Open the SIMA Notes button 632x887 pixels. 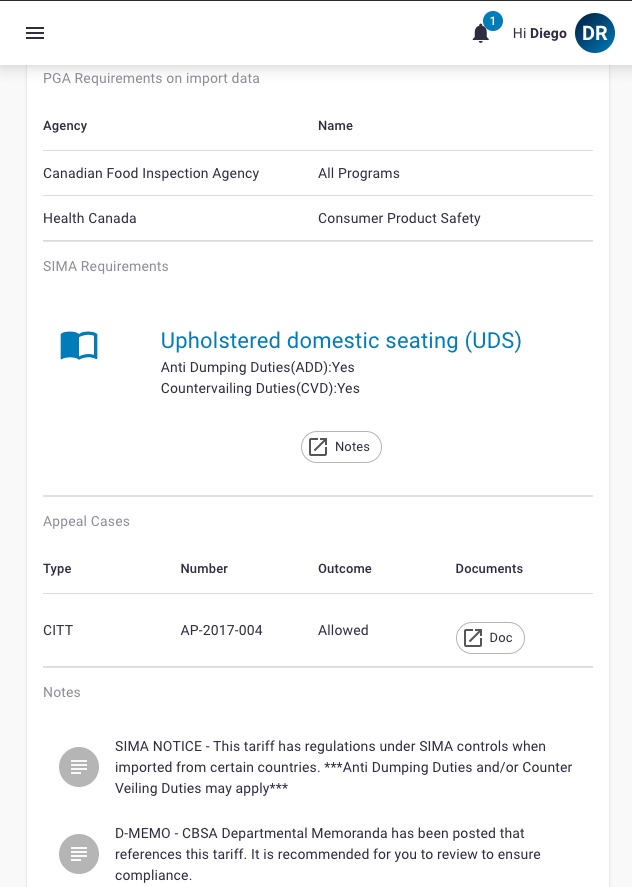coord(341,447)
